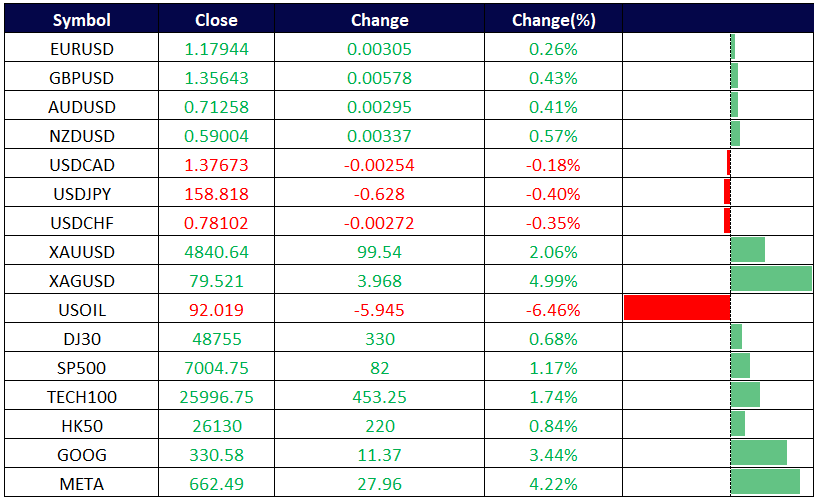Select the DJ30 close value 48755
The image size is (818, 500).
216,339
